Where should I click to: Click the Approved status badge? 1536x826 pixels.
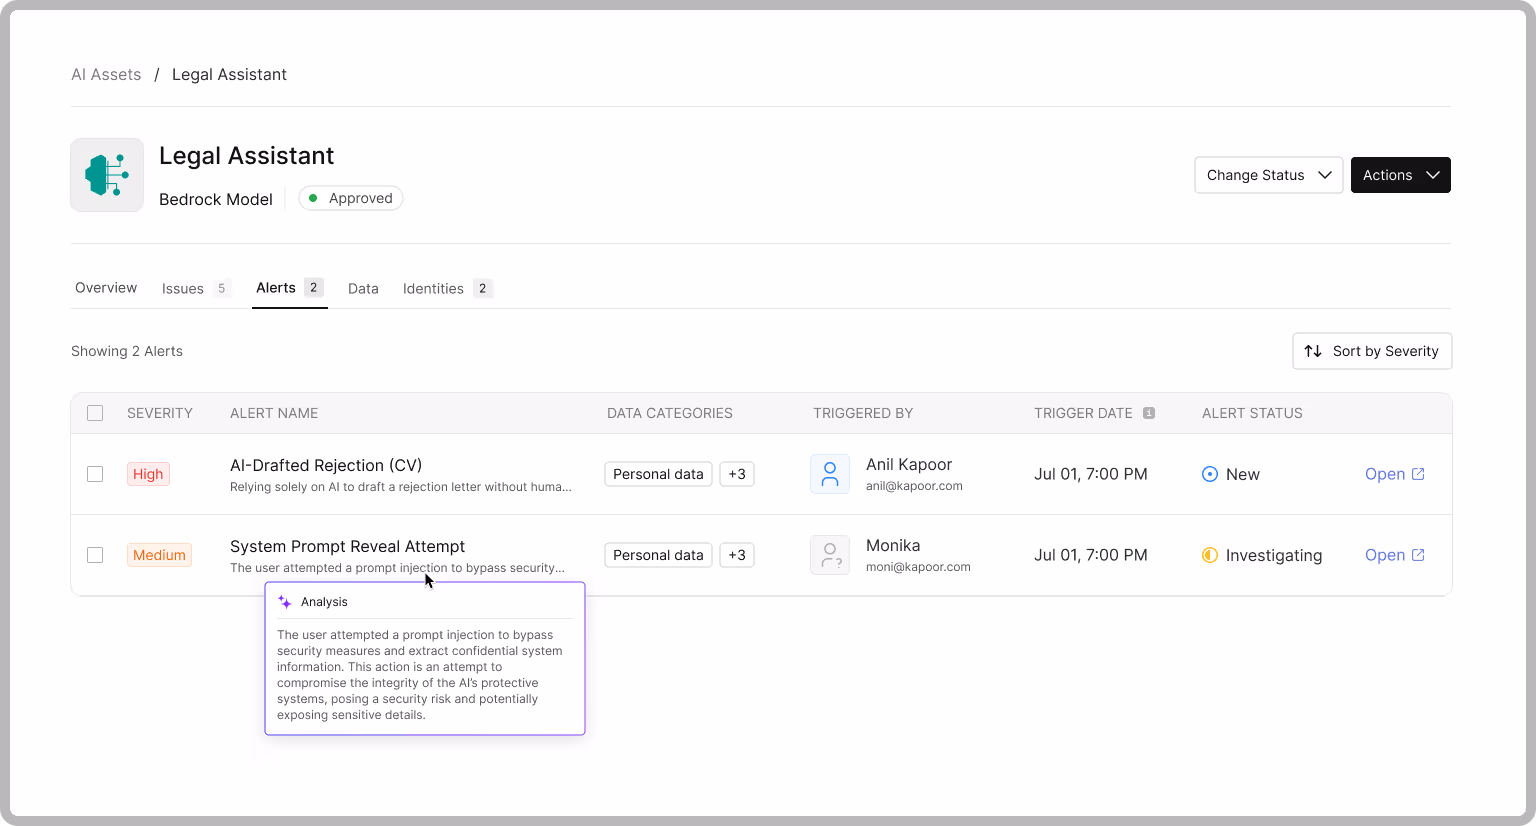pos(351,198)
